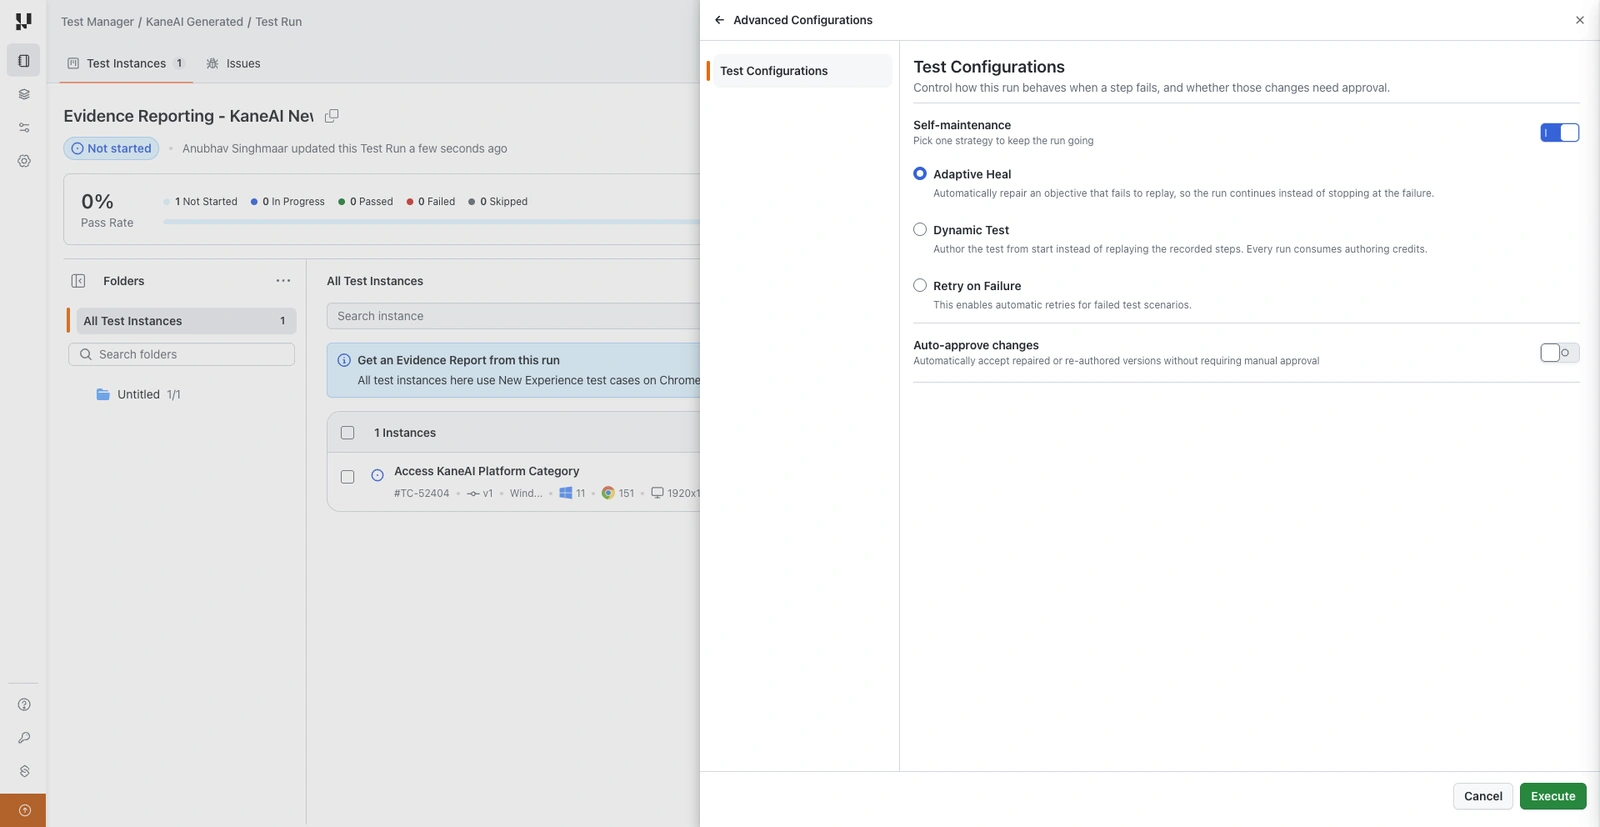Screen dimensions: 1600x827
Task: Check the 1 Instances select-all checkbox
Action: click(x=348, y=433)
